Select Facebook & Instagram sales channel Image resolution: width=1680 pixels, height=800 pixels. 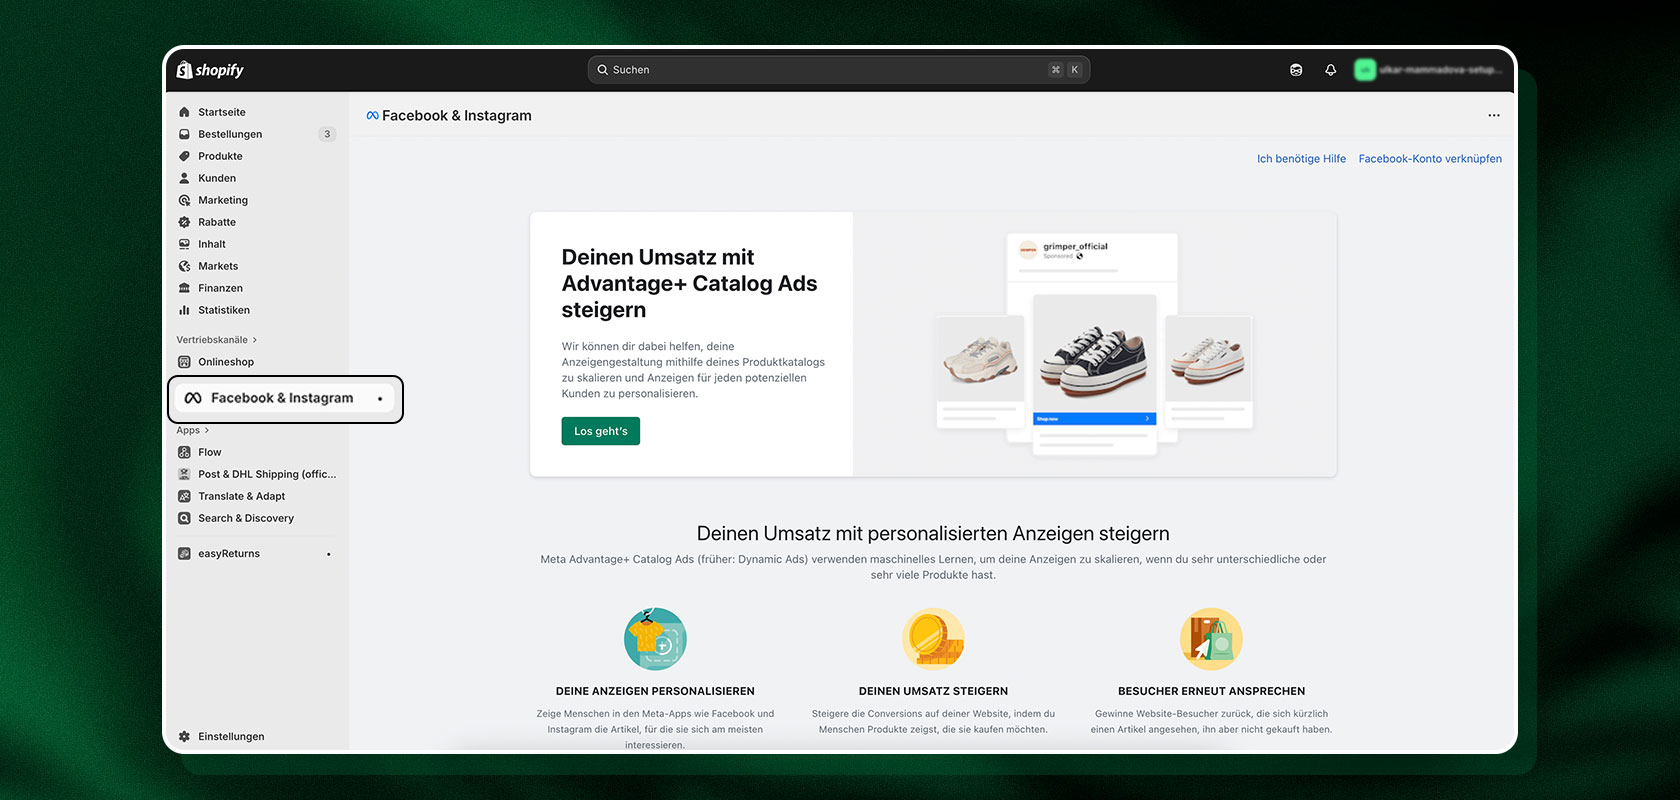(x=285, y=398)
